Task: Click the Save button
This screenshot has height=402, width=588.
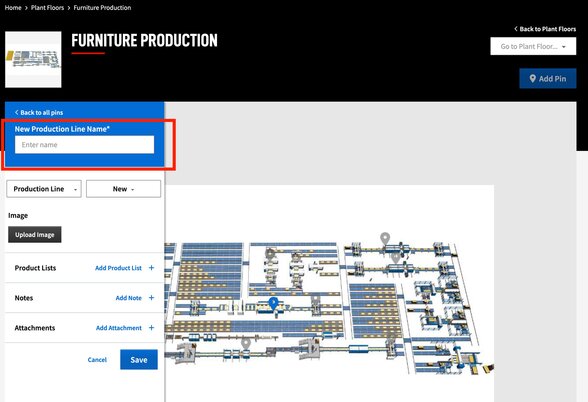Action: pos(139,360)
